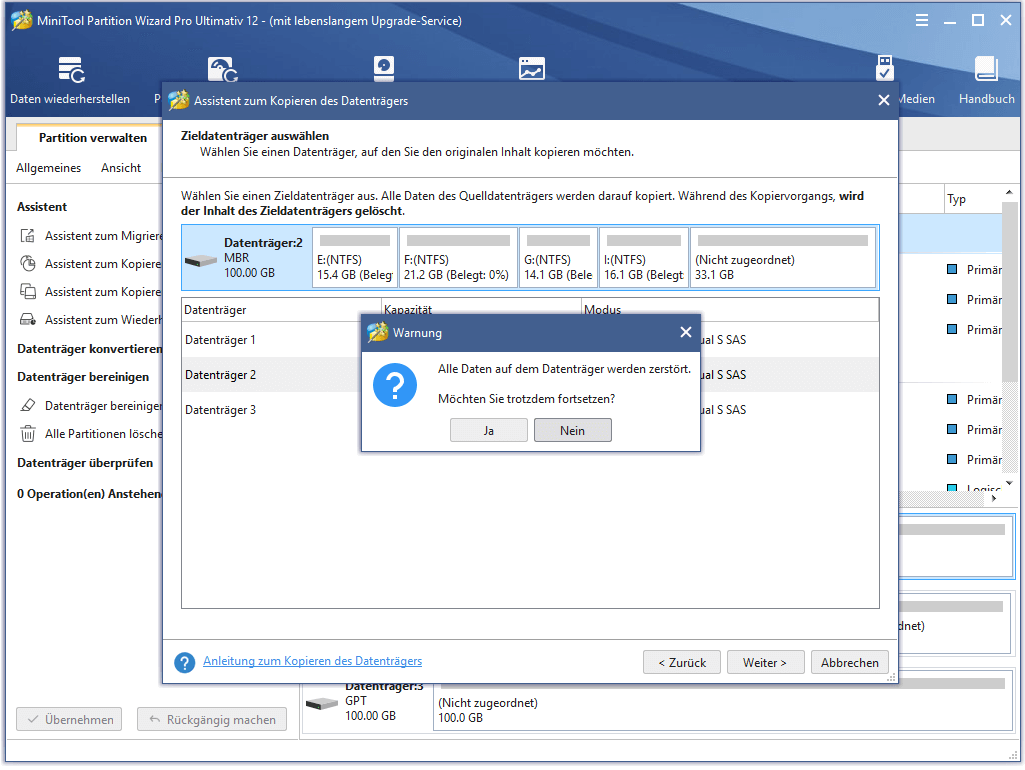
Task: Click the Weiter button
Action: (765, 663)
